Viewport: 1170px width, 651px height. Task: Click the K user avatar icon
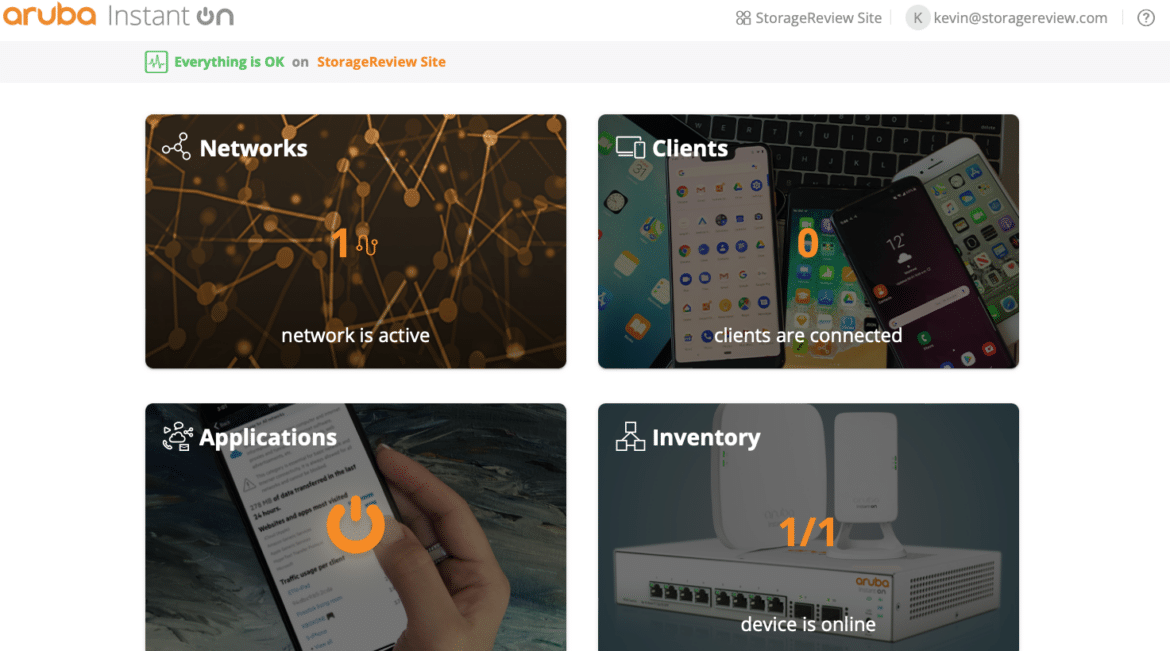click(917, 18)
